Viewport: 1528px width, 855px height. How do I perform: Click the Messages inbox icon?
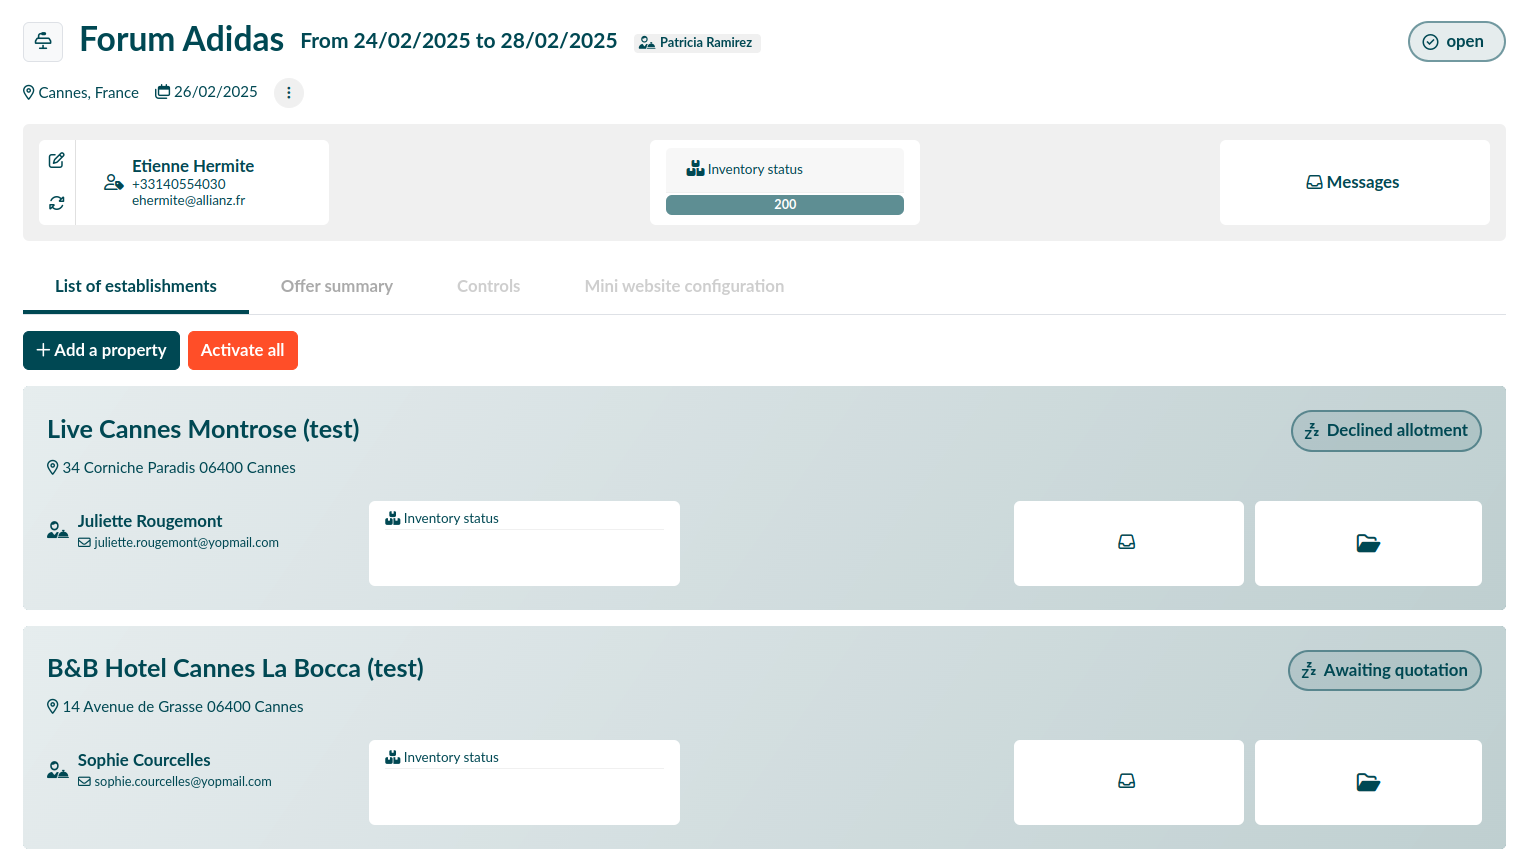[1315, 182]
